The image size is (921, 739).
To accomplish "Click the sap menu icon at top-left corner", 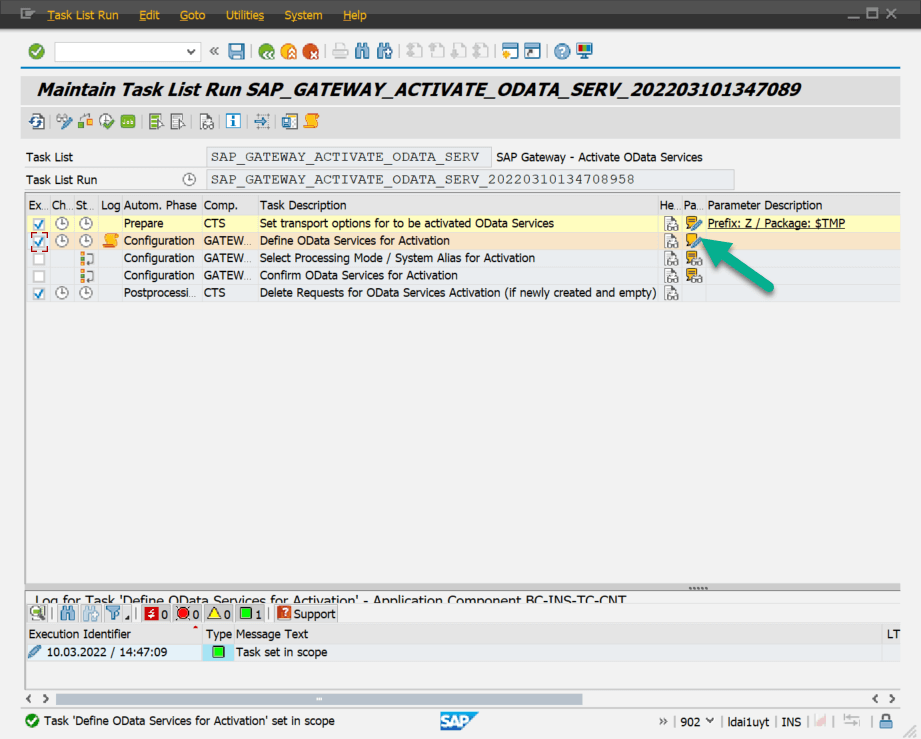I will (27, 14).
